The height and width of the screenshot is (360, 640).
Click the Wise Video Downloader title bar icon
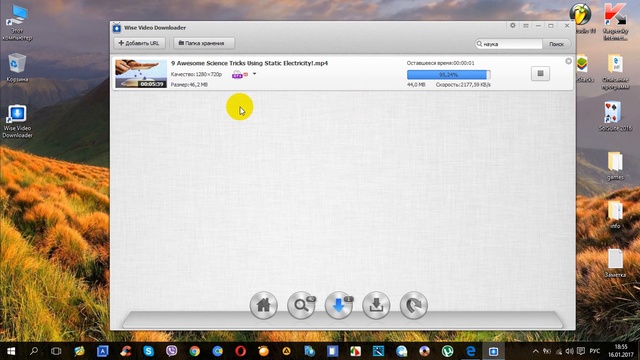tap(117, 28)
